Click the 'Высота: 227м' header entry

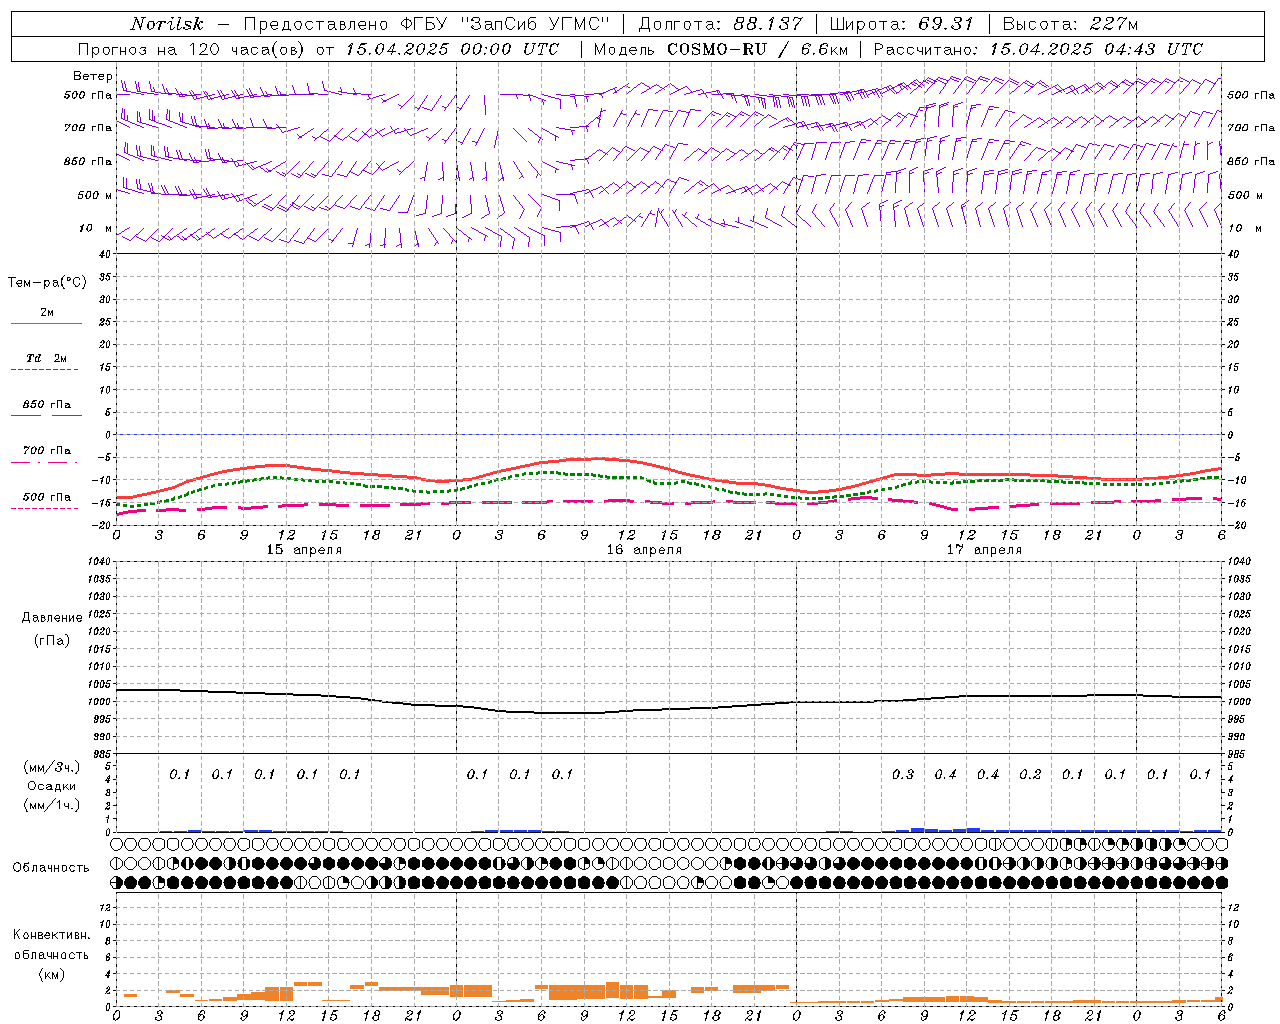[1070, 24]
